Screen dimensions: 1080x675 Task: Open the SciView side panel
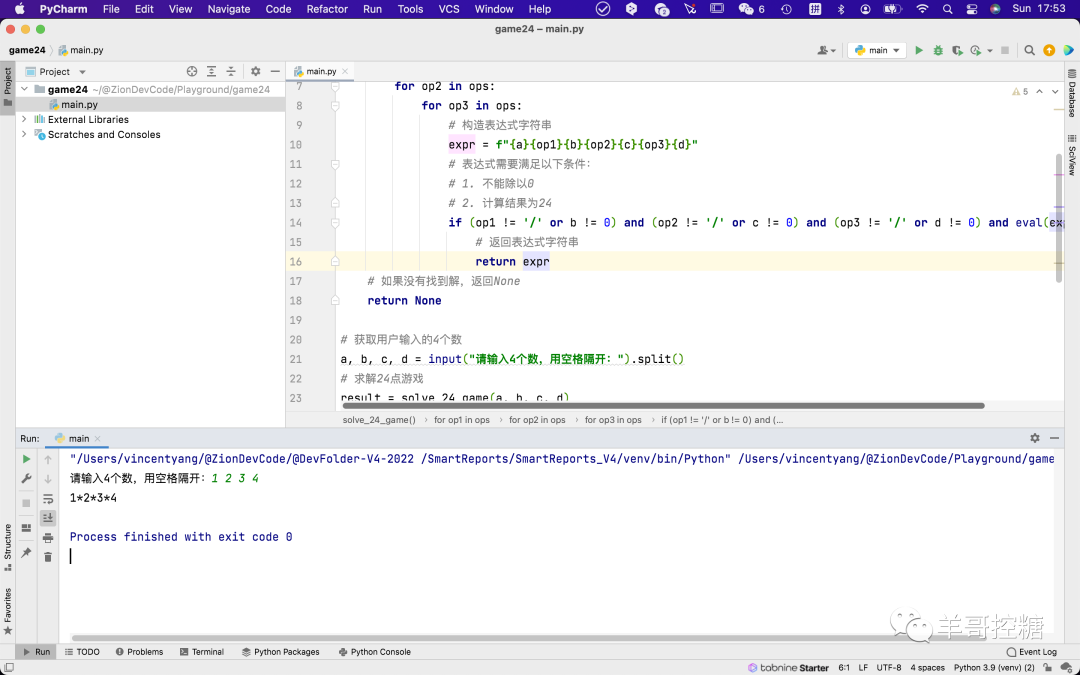point(1072,155)
